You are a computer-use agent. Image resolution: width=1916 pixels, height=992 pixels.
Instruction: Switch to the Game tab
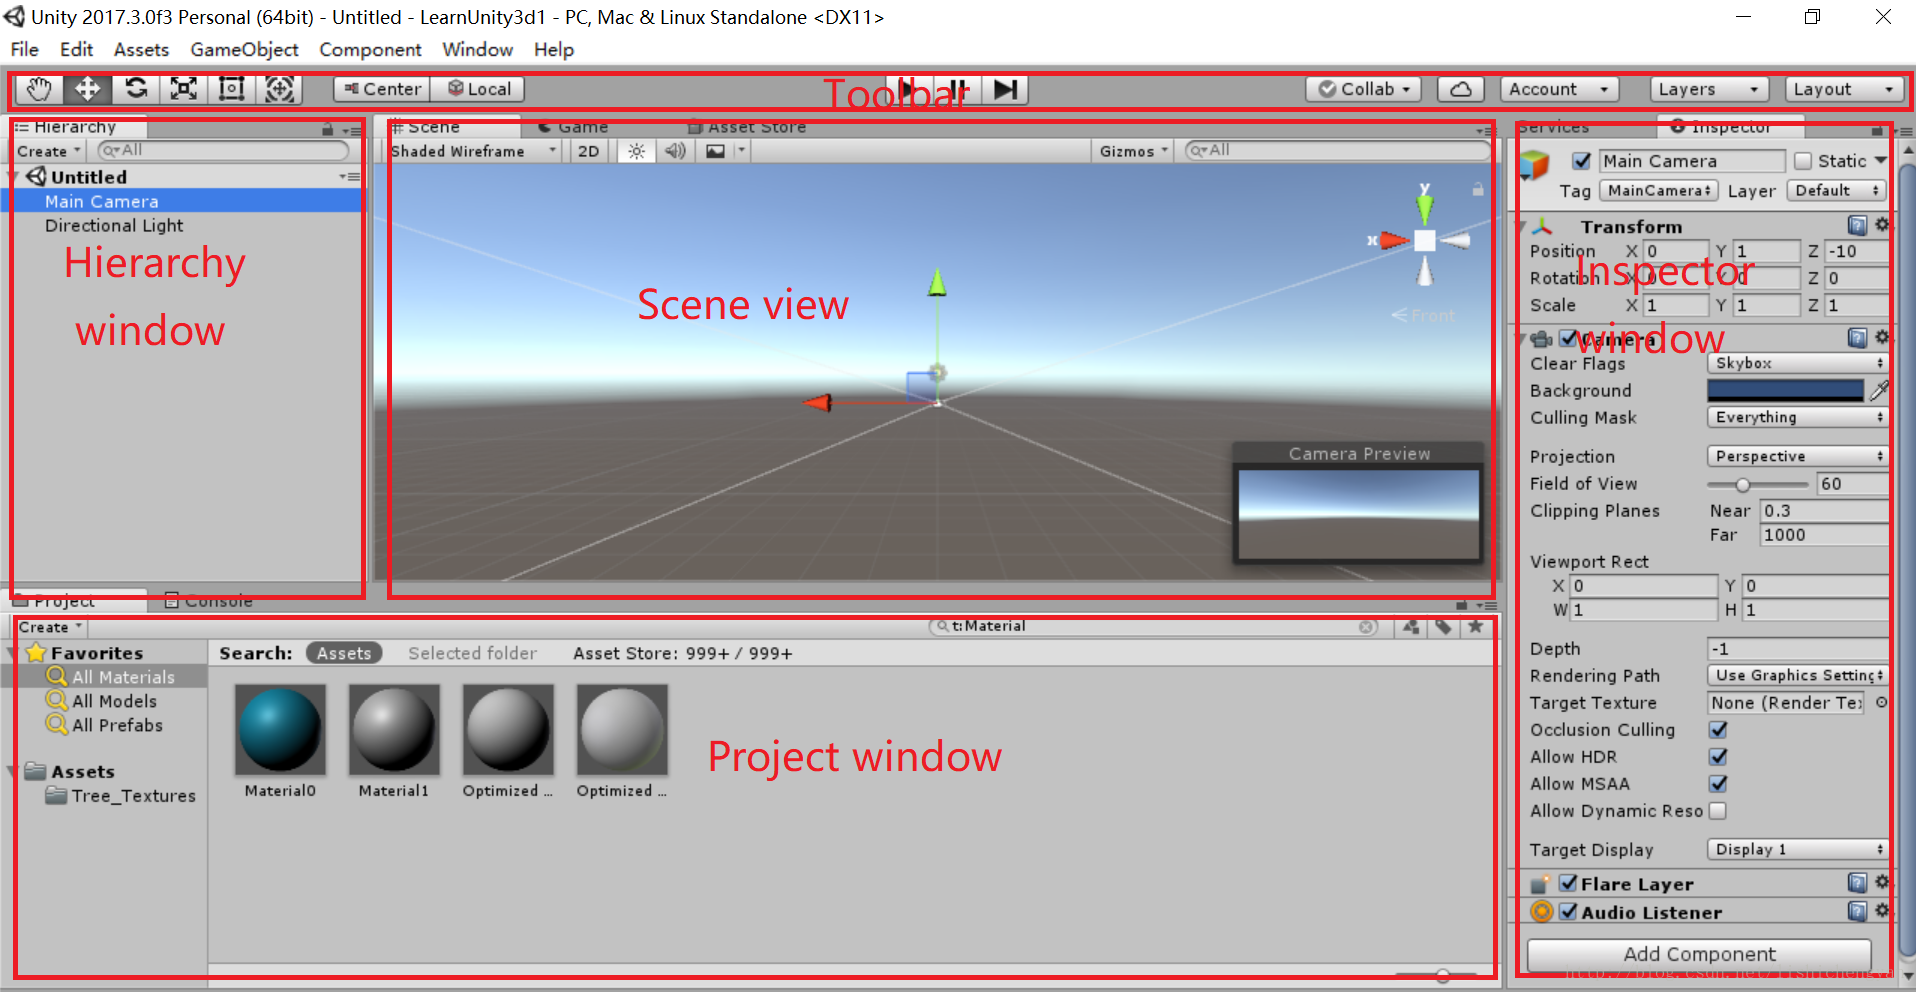click(574, 127)
